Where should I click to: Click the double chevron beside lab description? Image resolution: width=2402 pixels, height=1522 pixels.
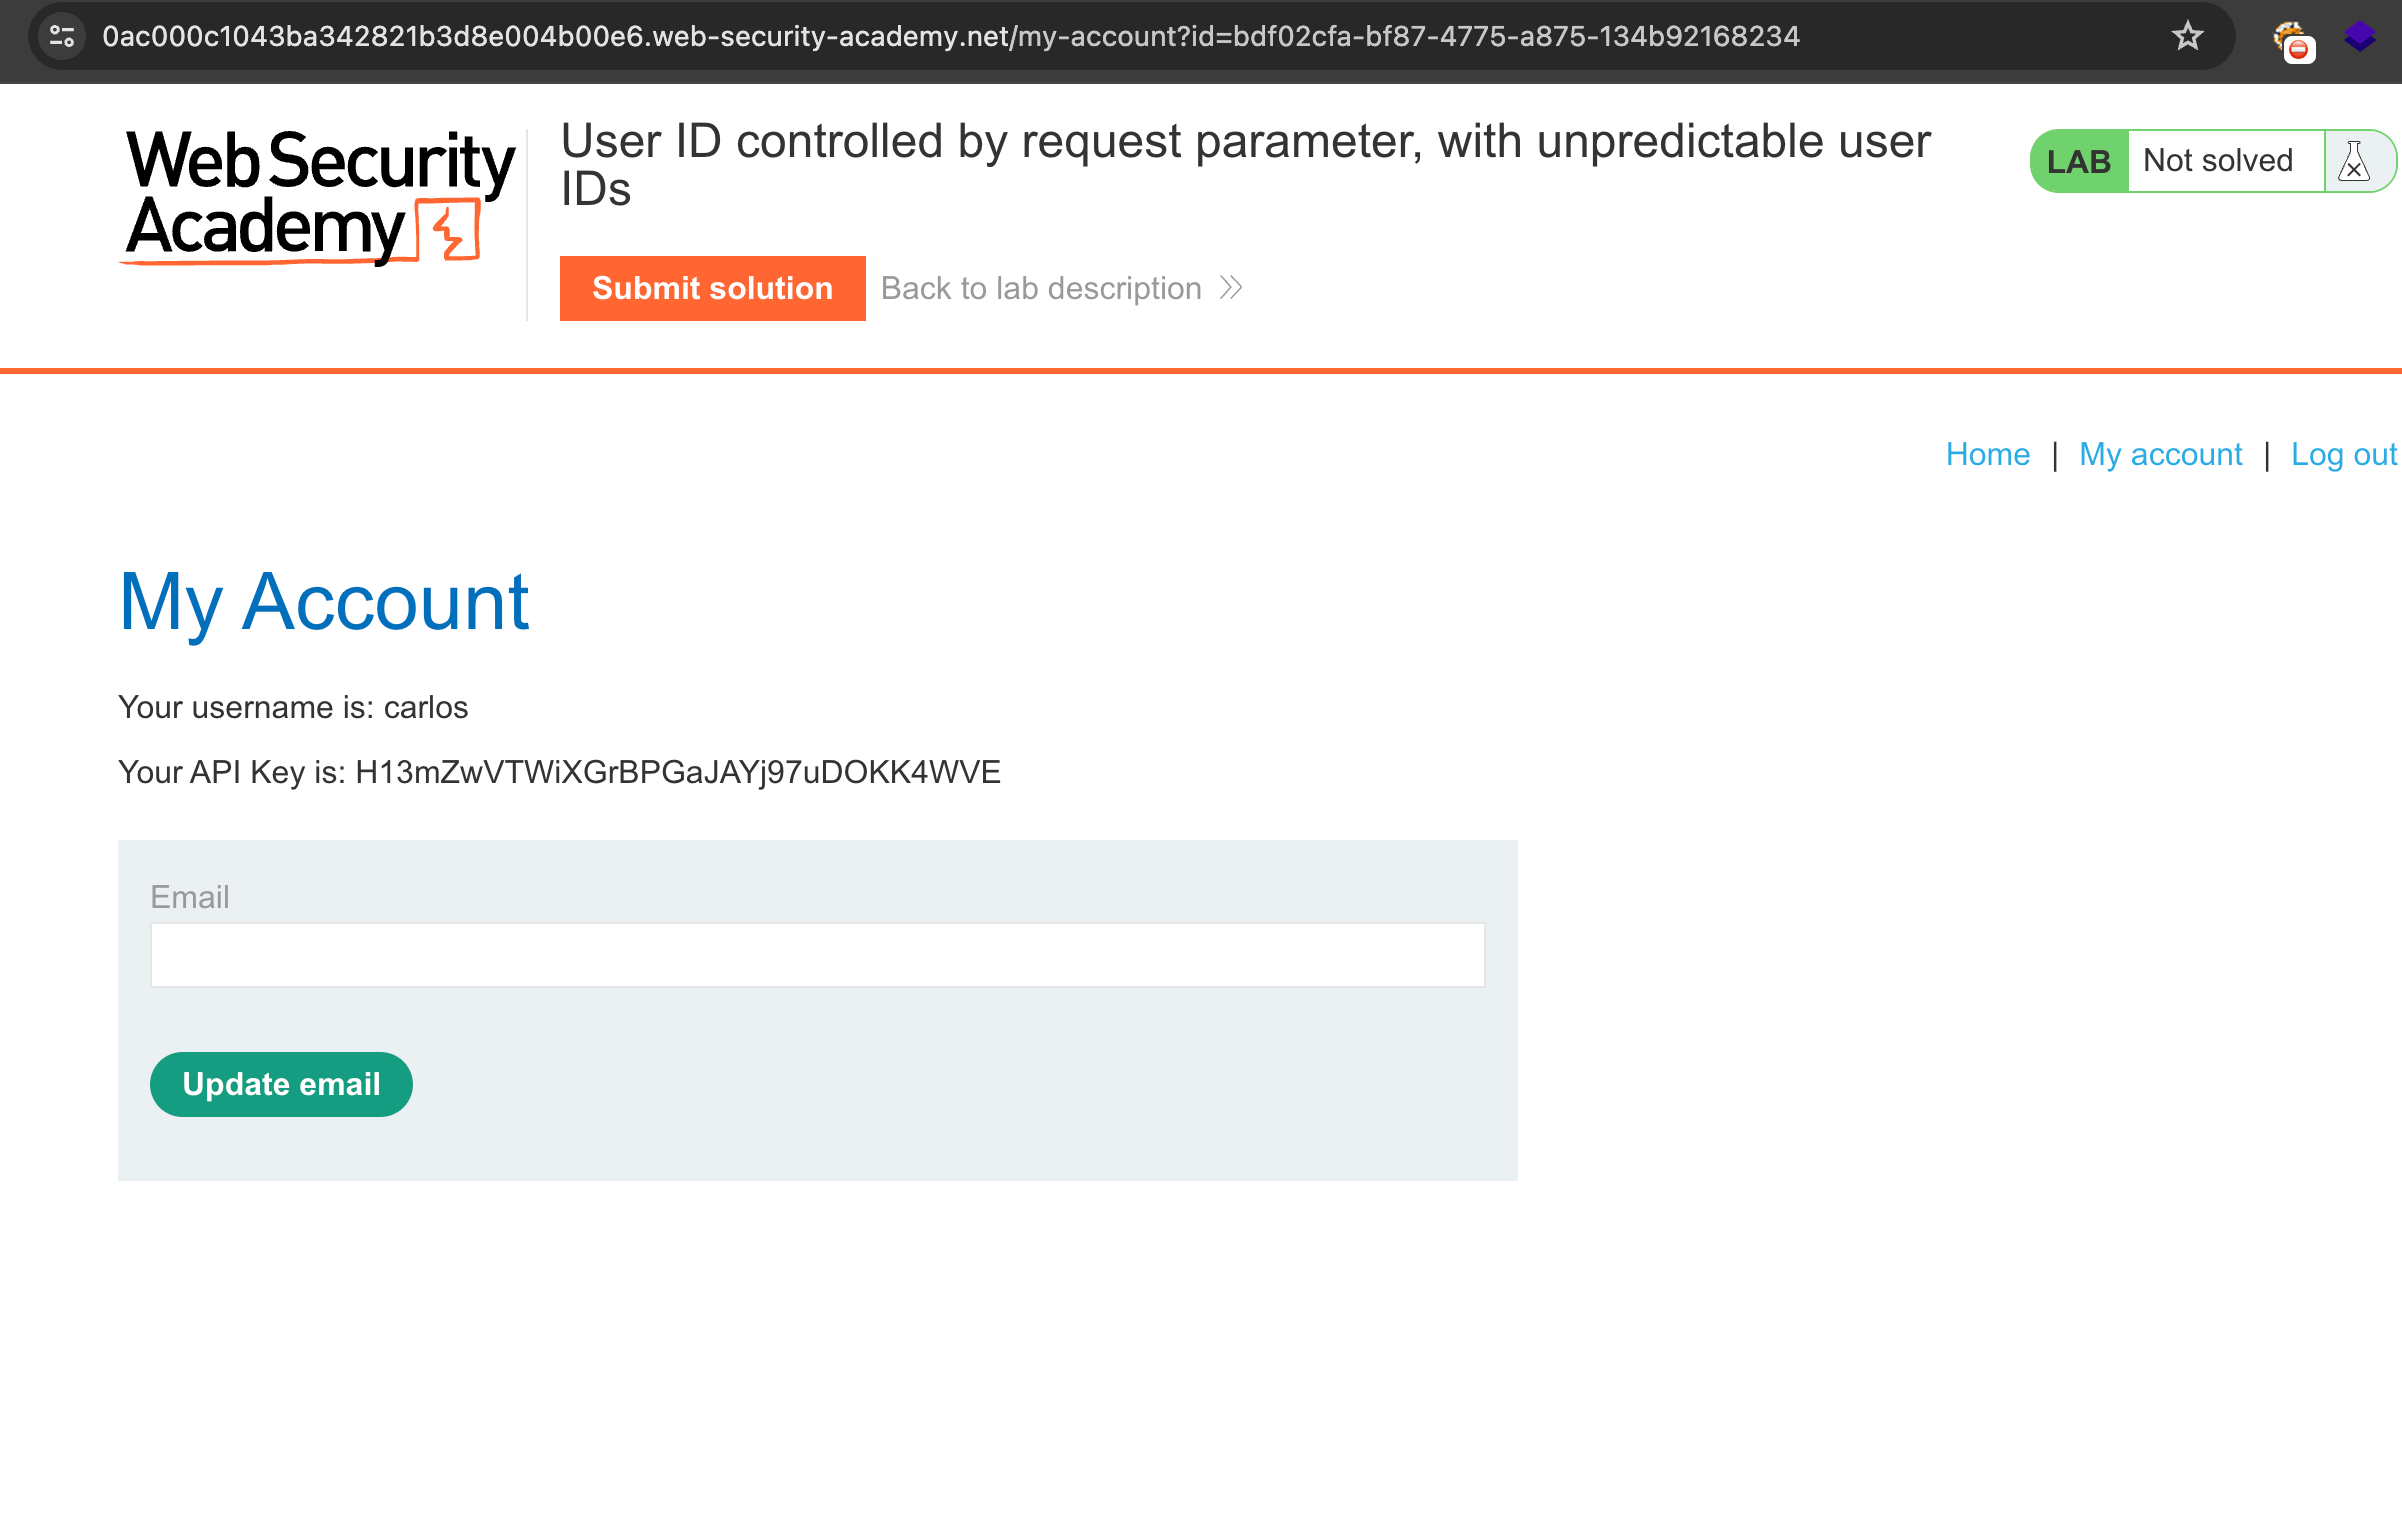1232,288
